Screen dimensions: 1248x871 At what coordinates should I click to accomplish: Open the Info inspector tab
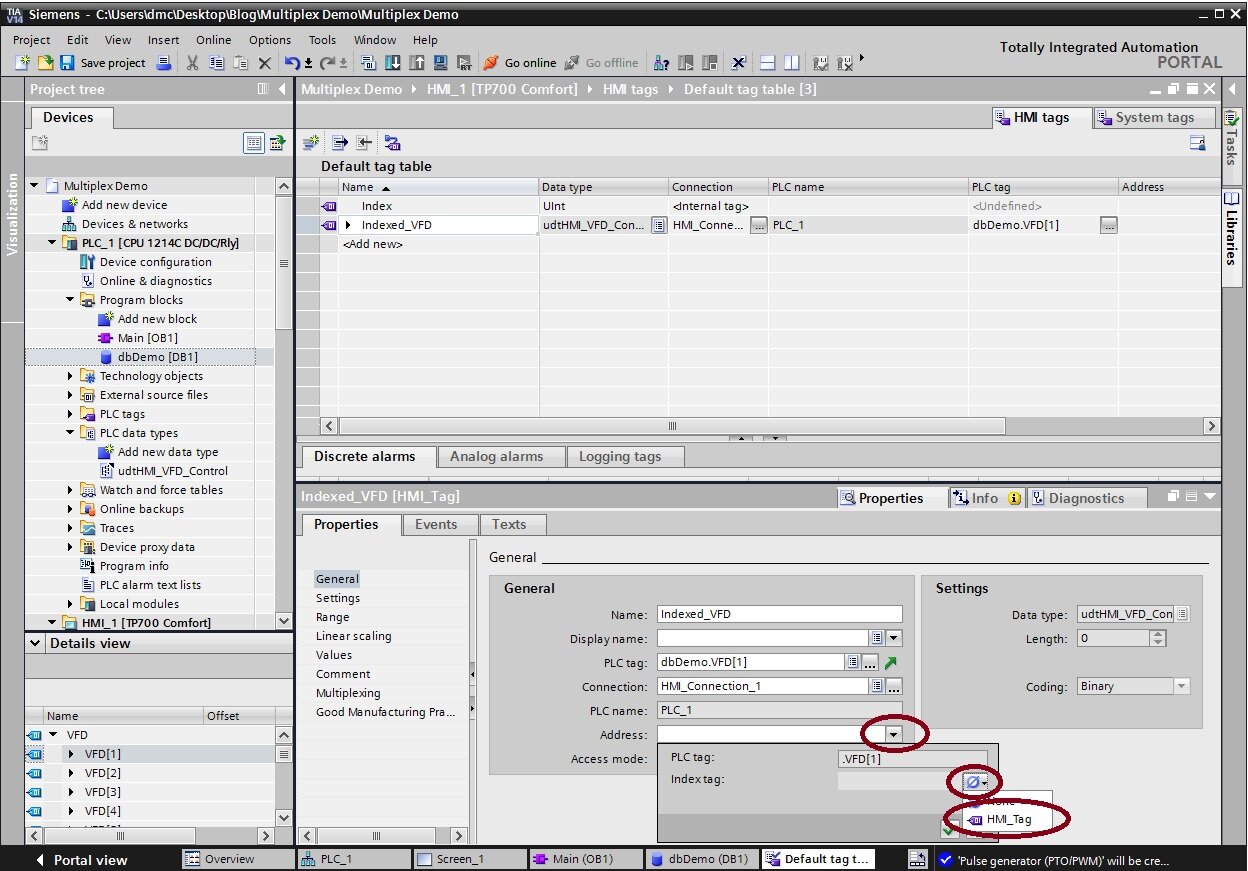(x=985, y=498)
